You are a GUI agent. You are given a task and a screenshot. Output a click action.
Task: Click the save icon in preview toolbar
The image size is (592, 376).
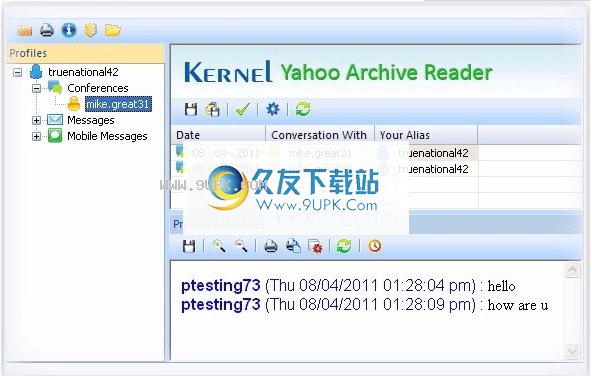tap(189, 246)
